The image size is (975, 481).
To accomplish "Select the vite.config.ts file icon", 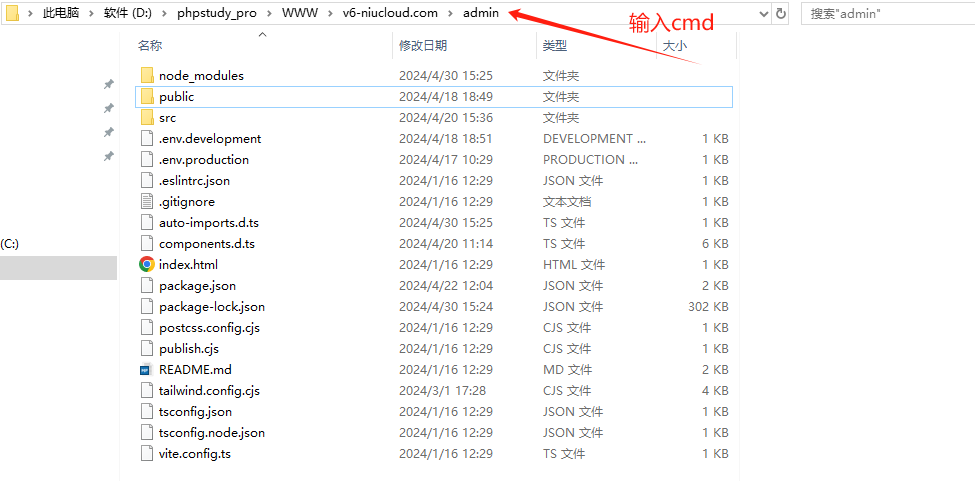I will click(x=147, y=454).
